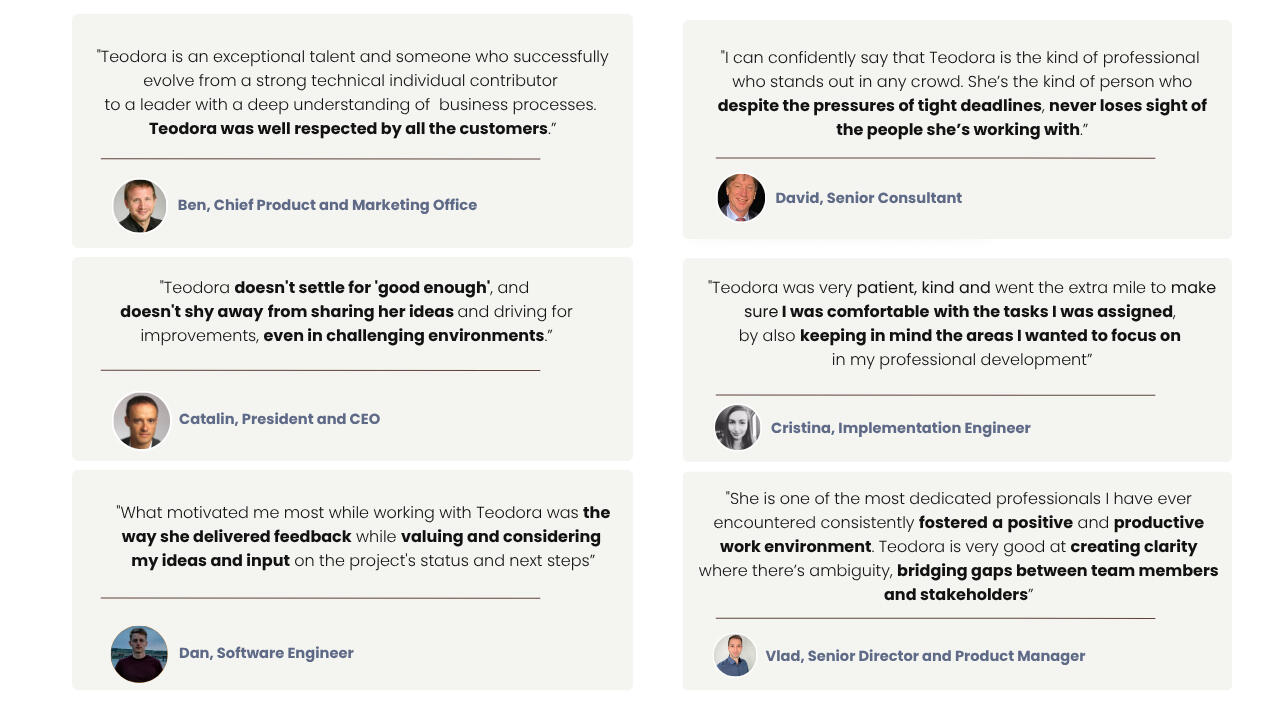The image size is (1280, 720).
Task: Click Catalin's avatar picture
Action: coord(141,420)
